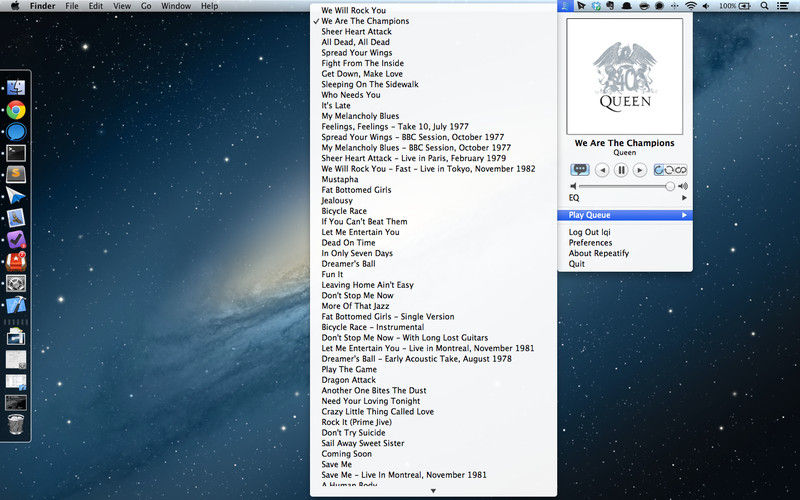This screenshot has height=500, width=800.
Task: Open Terminal from the dock
Action: 16,153
